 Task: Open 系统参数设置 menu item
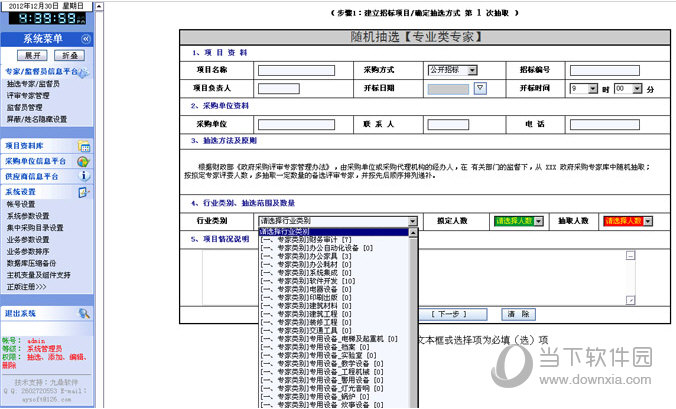(28, 216)
